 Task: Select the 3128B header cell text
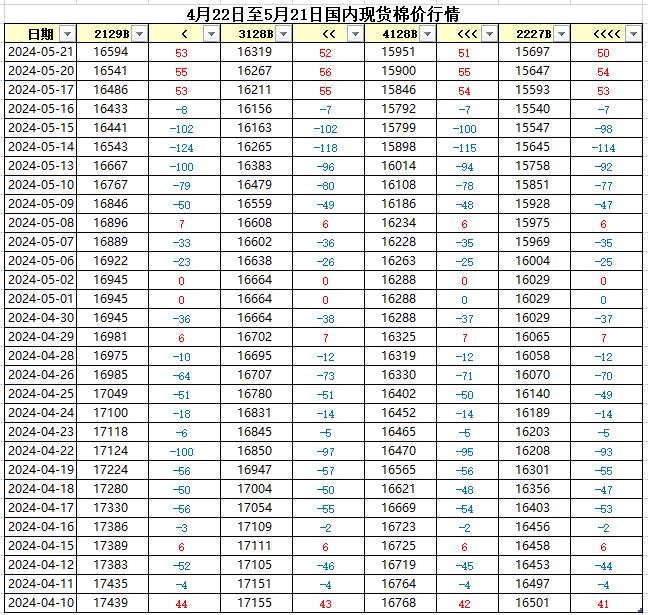tap(256, 34)
